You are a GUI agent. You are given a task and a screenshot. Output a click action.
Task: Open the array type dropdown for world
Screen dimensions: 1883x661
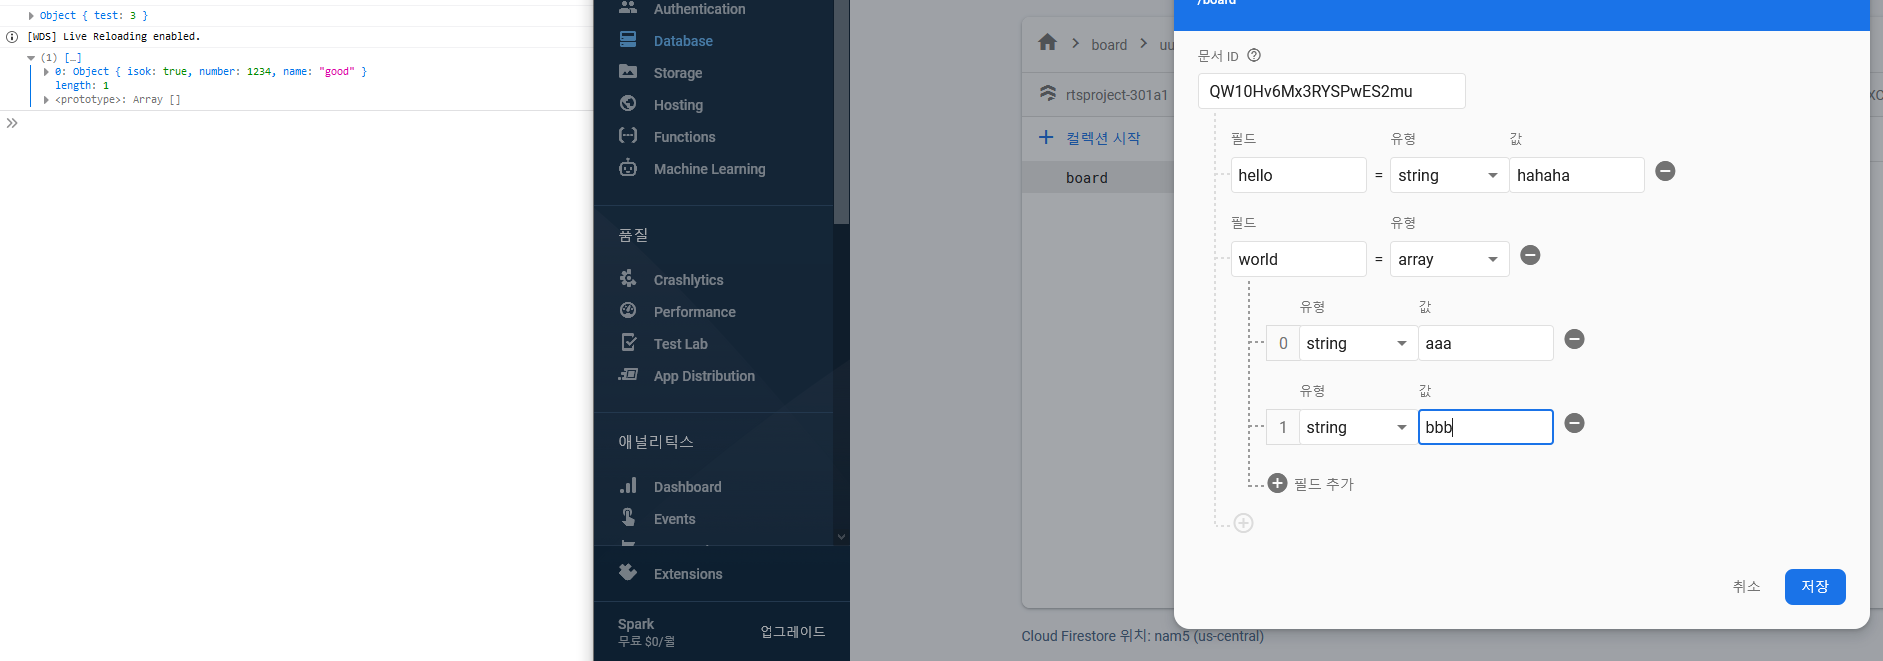pyautogui.click(x=1448, y=259)
